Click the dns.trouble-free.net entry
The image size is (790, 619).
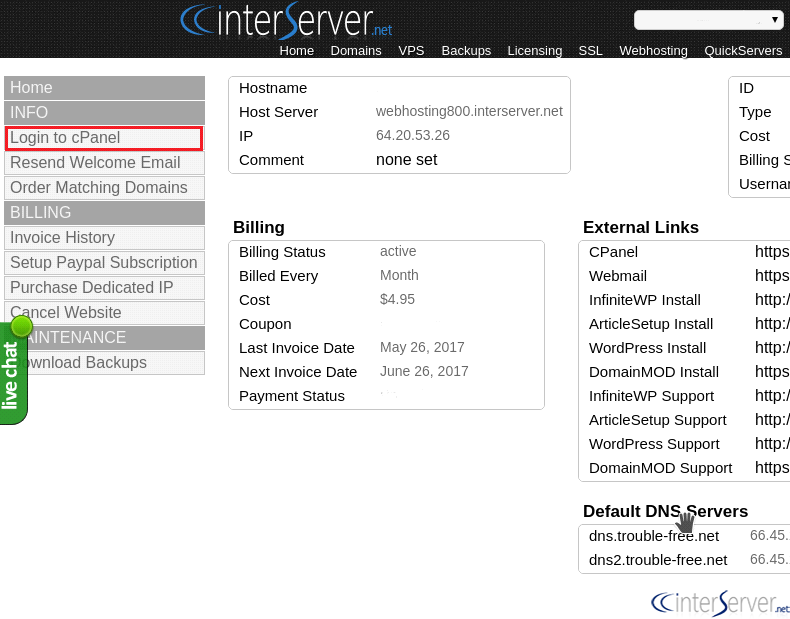[x=654, y=536]
